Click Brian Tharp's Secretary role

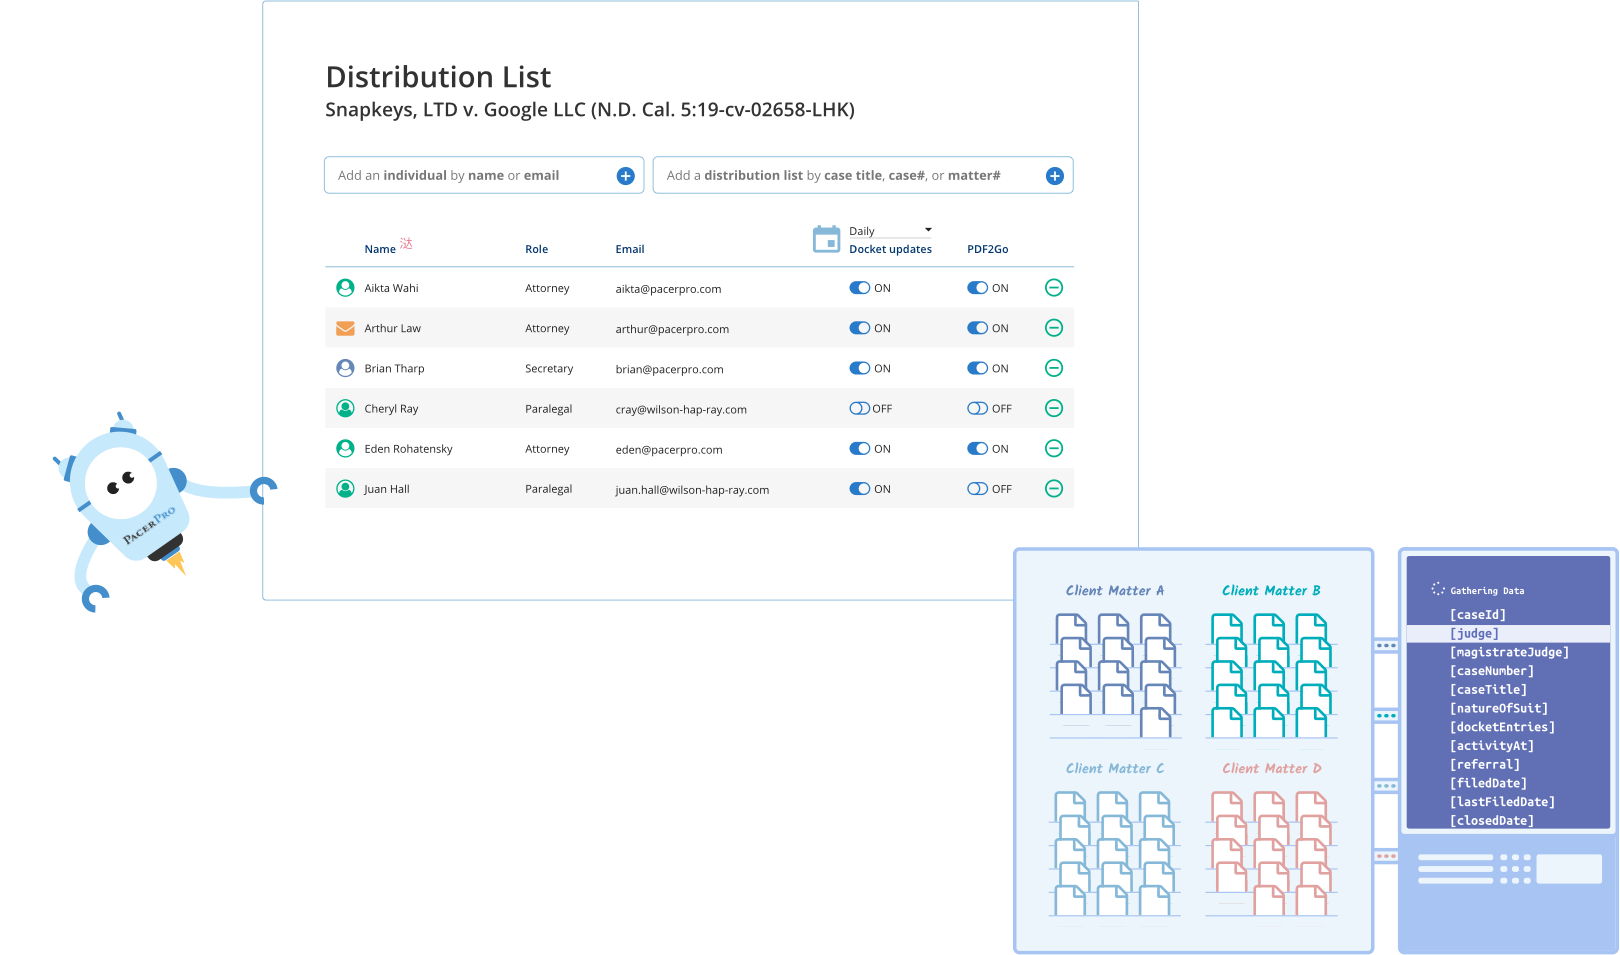click(x=549, y=369)
